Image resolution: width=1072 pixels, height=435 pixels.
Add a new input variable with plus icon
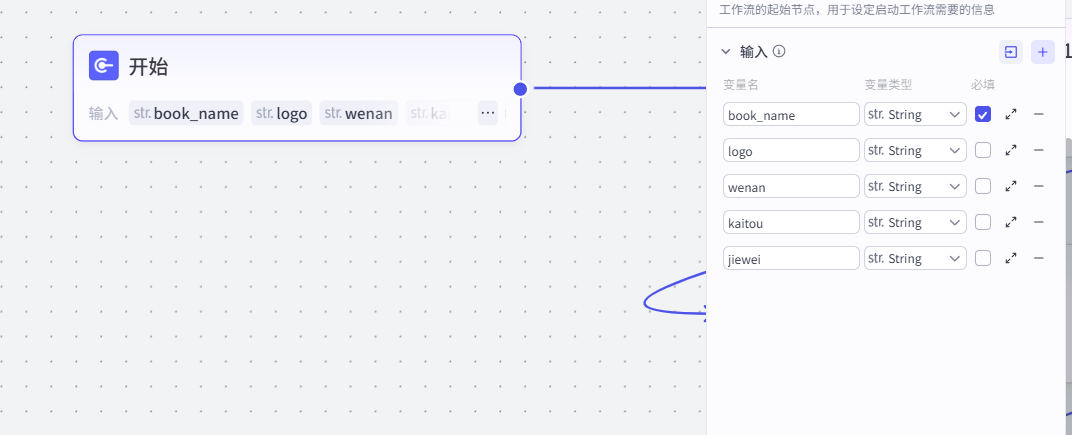tap(1042, 52)
